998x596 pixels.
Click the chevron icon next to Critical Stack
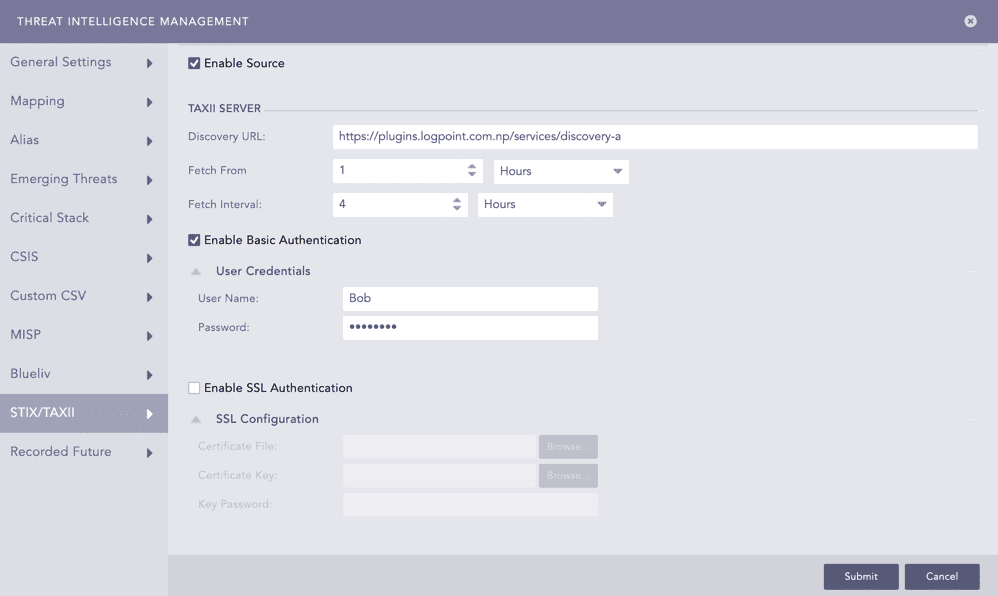click(148, 218)
